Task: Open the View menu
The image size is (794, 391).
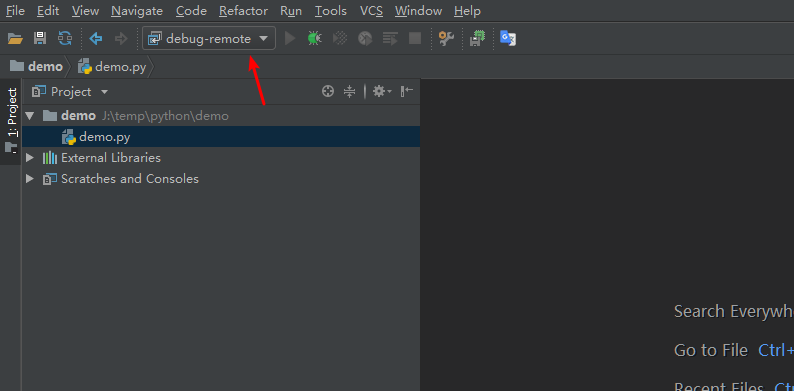Action: [86, 11]
